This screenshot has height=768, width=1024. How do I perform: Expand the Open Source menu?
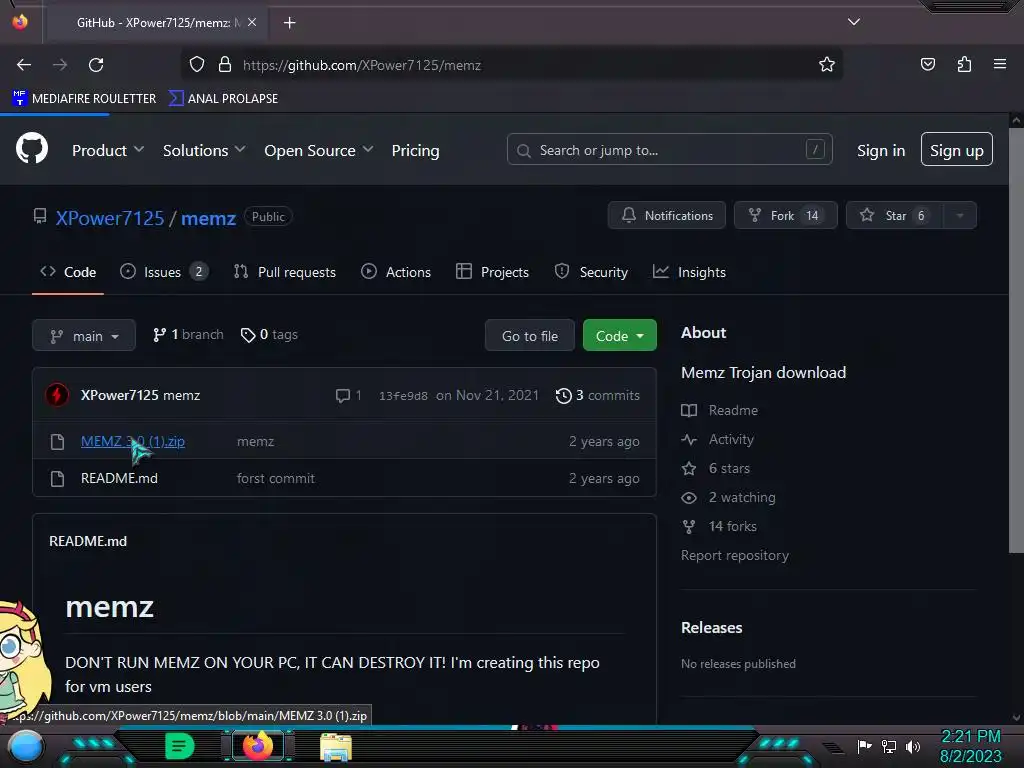pos(319,150)
